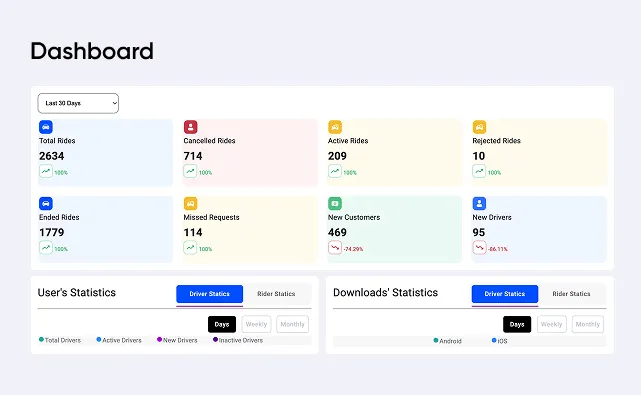
Task: Click the New Drivers value 95
Action: click(479, 233)
